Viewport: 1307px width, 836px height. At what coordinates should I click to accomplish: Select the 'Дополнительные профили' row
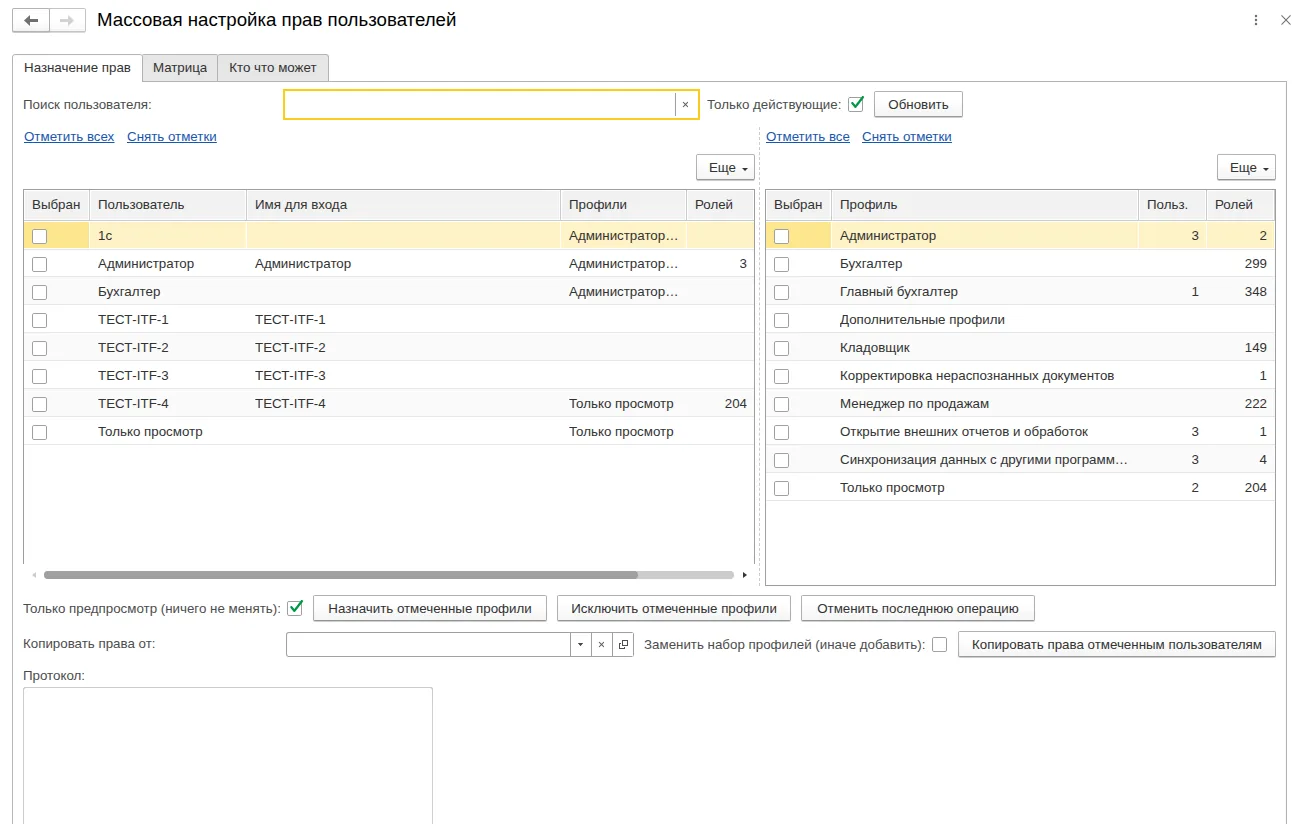pyautogui.click(x=1020, y=320)
